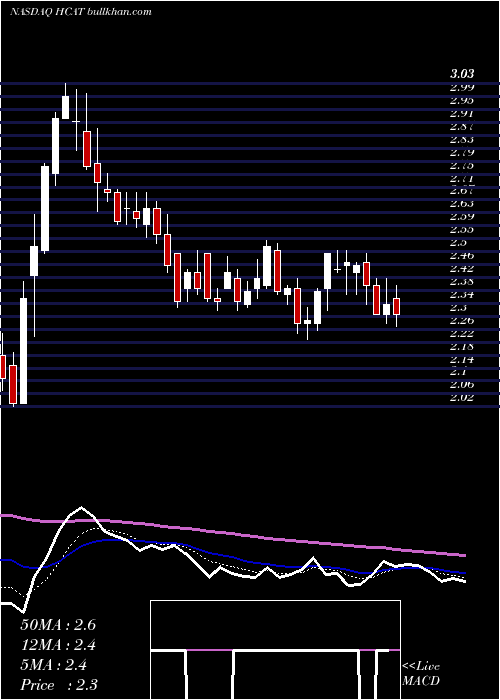The width and height of the screenshot is (500, 700).
Task: Click the MACD histogram panel
Action: [x=275, y=650]
